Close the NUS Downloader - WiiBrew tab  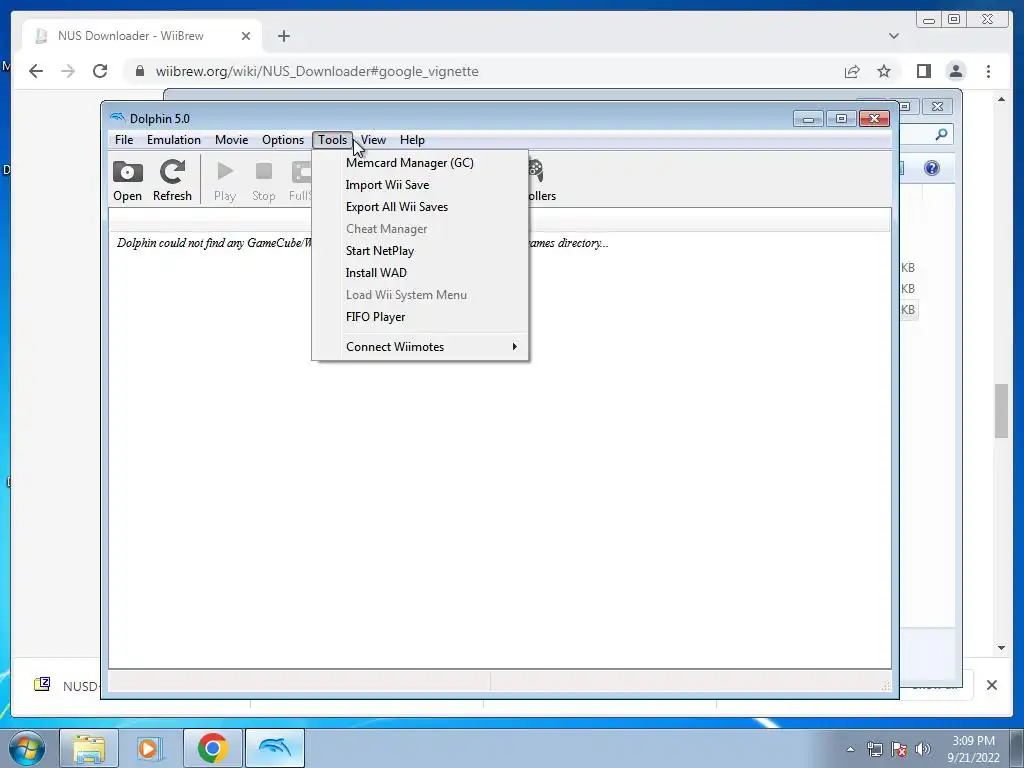click(246, 36)
